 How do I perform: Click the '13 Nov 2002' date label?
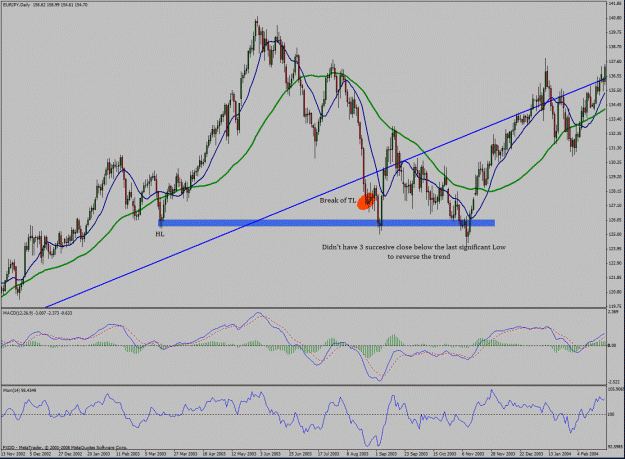(13, 453)
